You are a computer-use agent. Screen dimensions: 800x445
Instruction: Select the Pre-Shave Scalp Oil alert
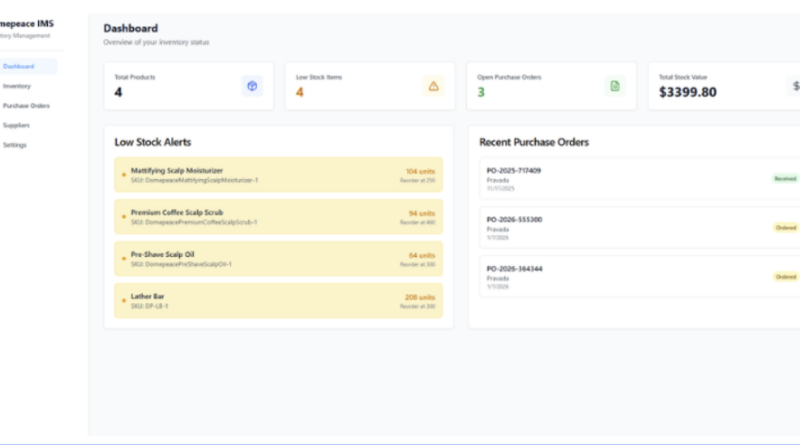tap(279, 259)
